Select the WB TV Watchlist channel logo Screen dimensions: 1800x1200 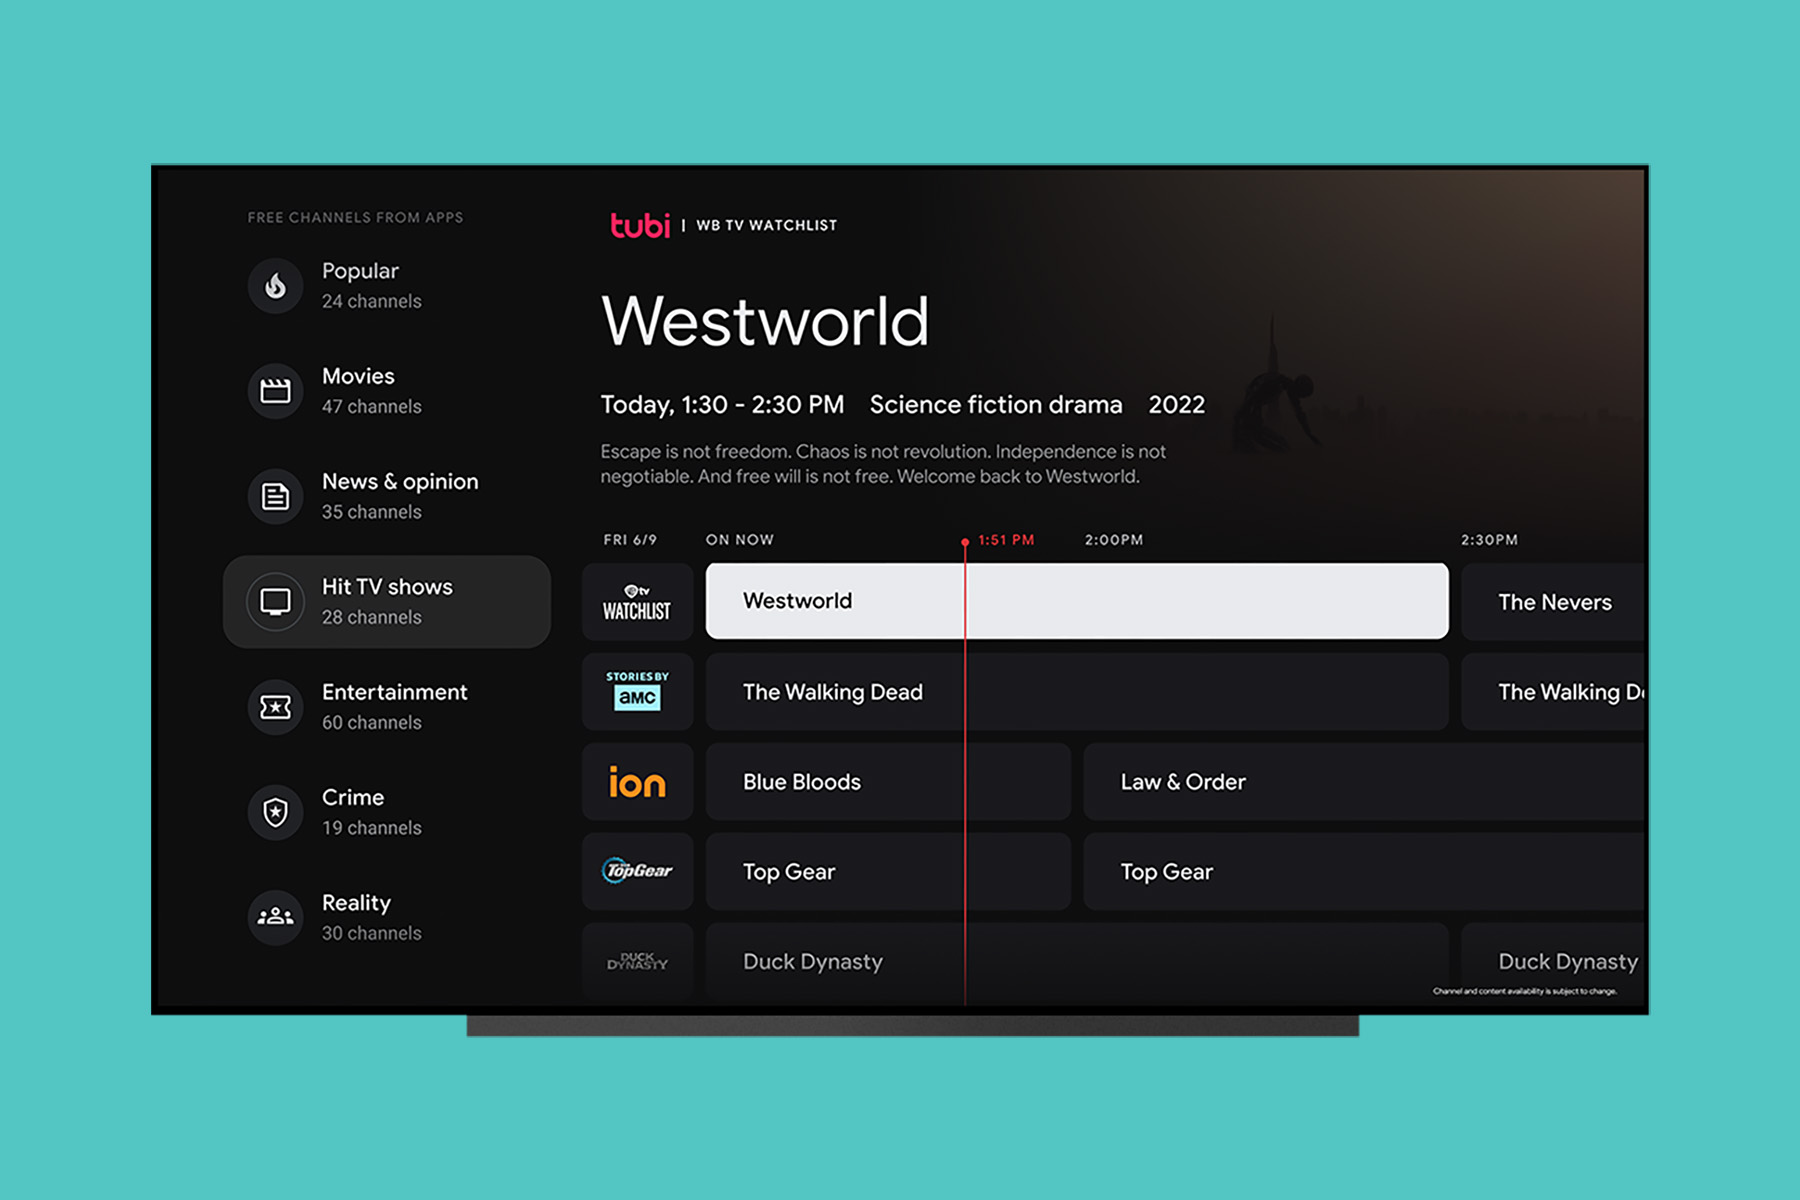(x=637, y=601)
